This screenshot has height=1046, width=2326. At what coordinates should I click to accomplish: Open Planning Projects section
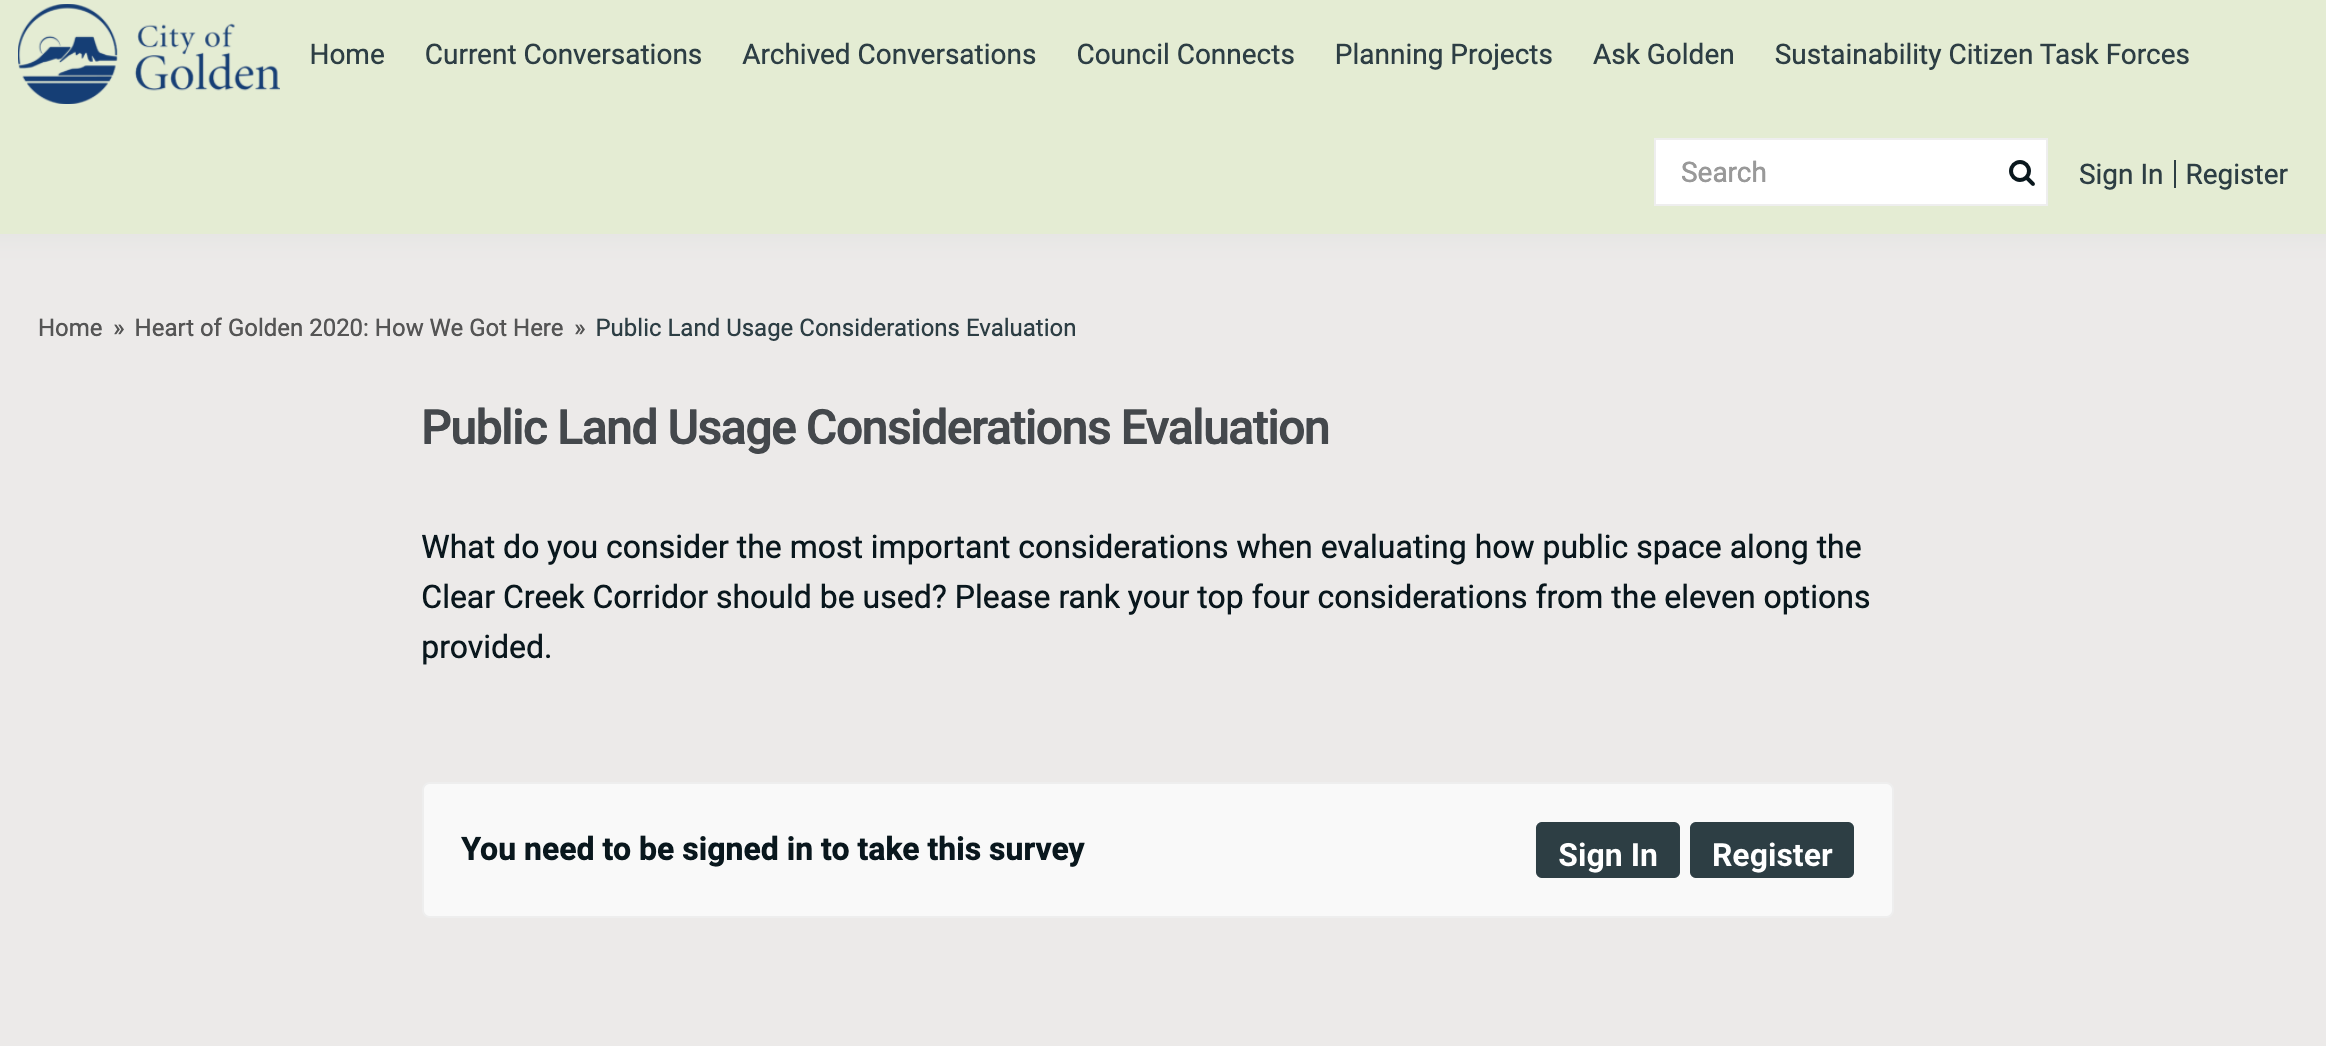point(1443,54)
